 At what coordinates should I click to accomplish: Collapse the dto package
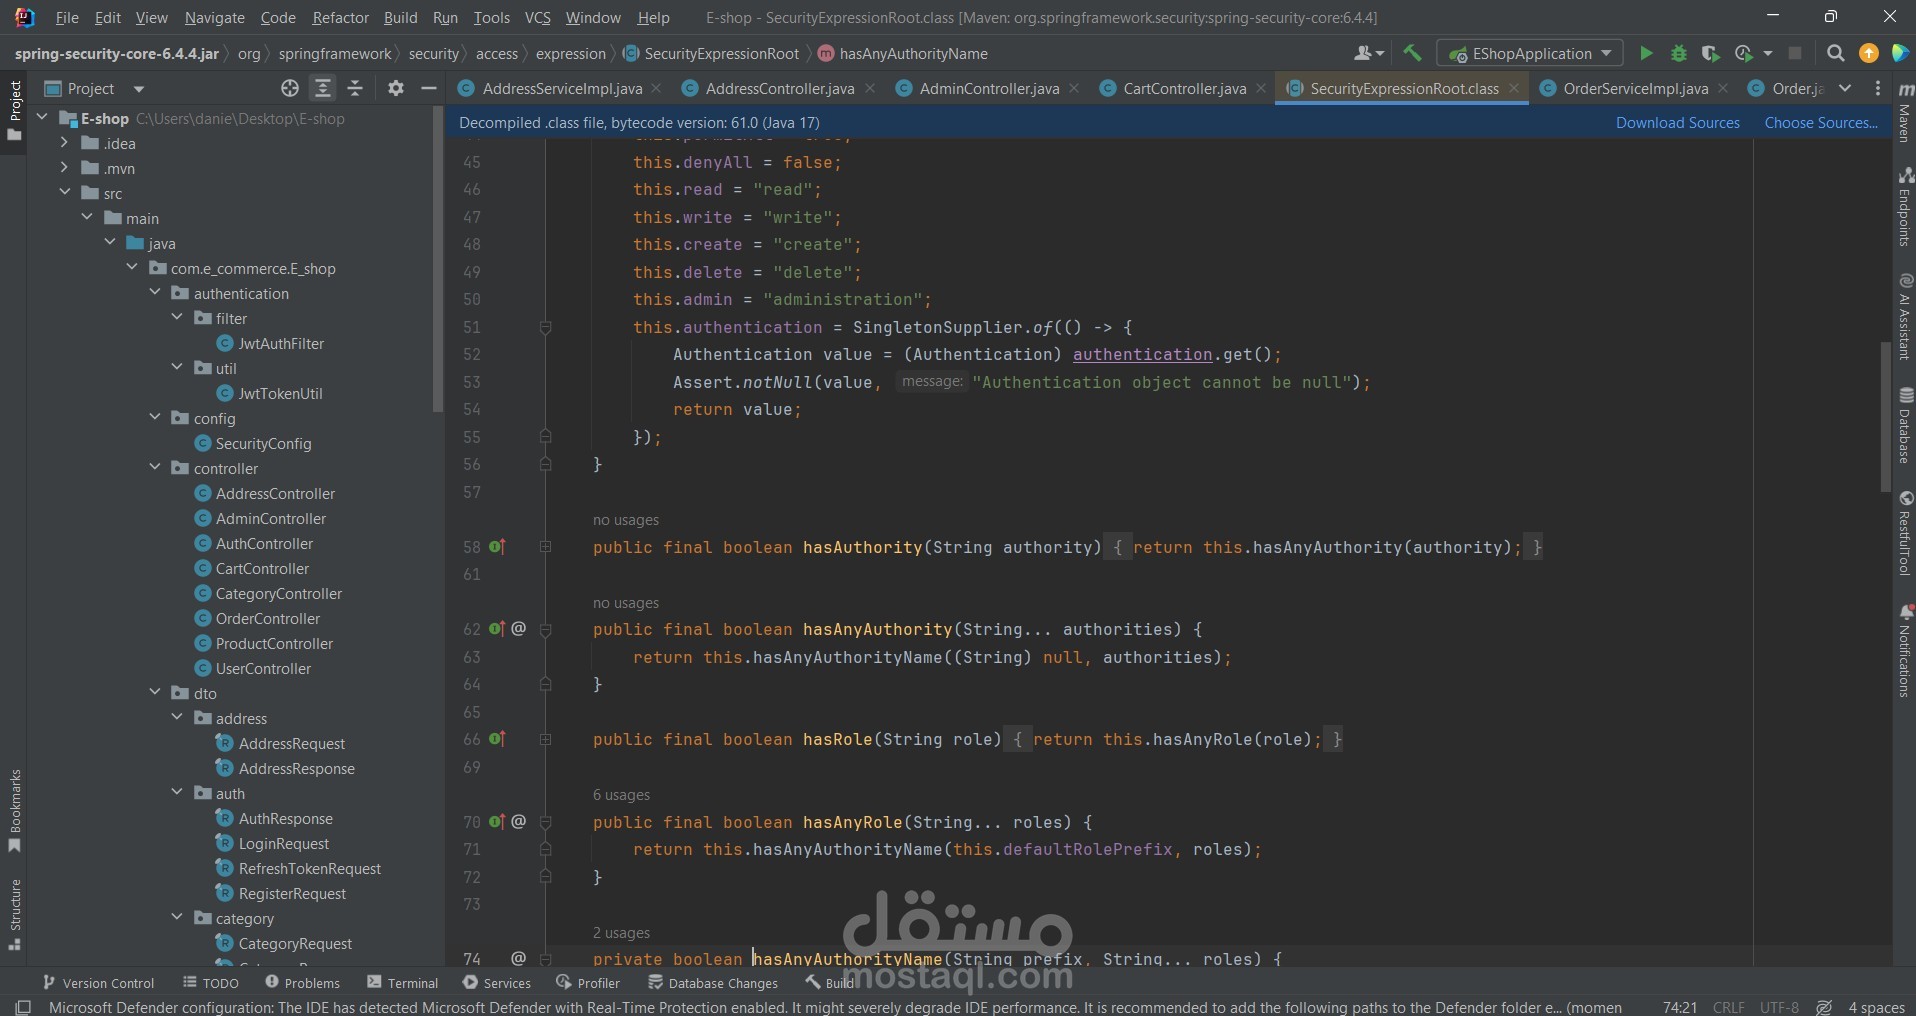click(155, 693)
